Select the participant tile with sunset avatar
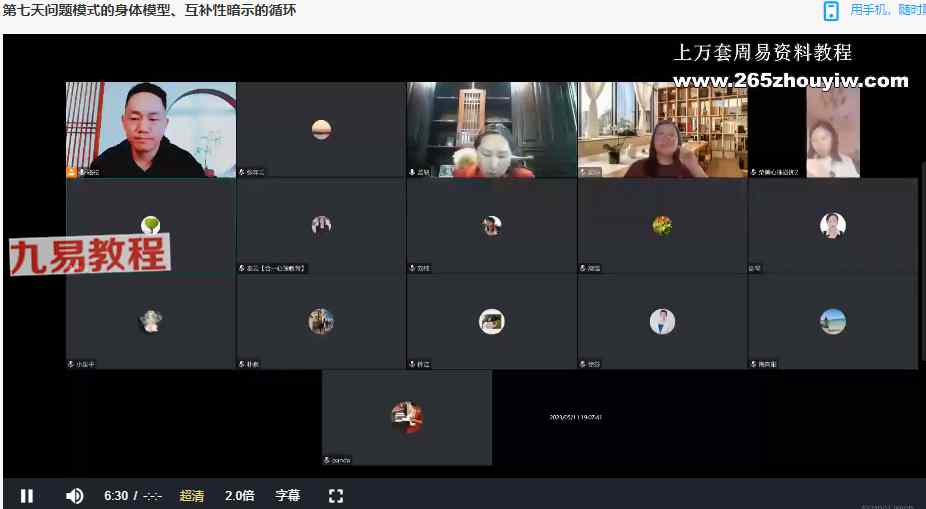 [x=321, y=129]
